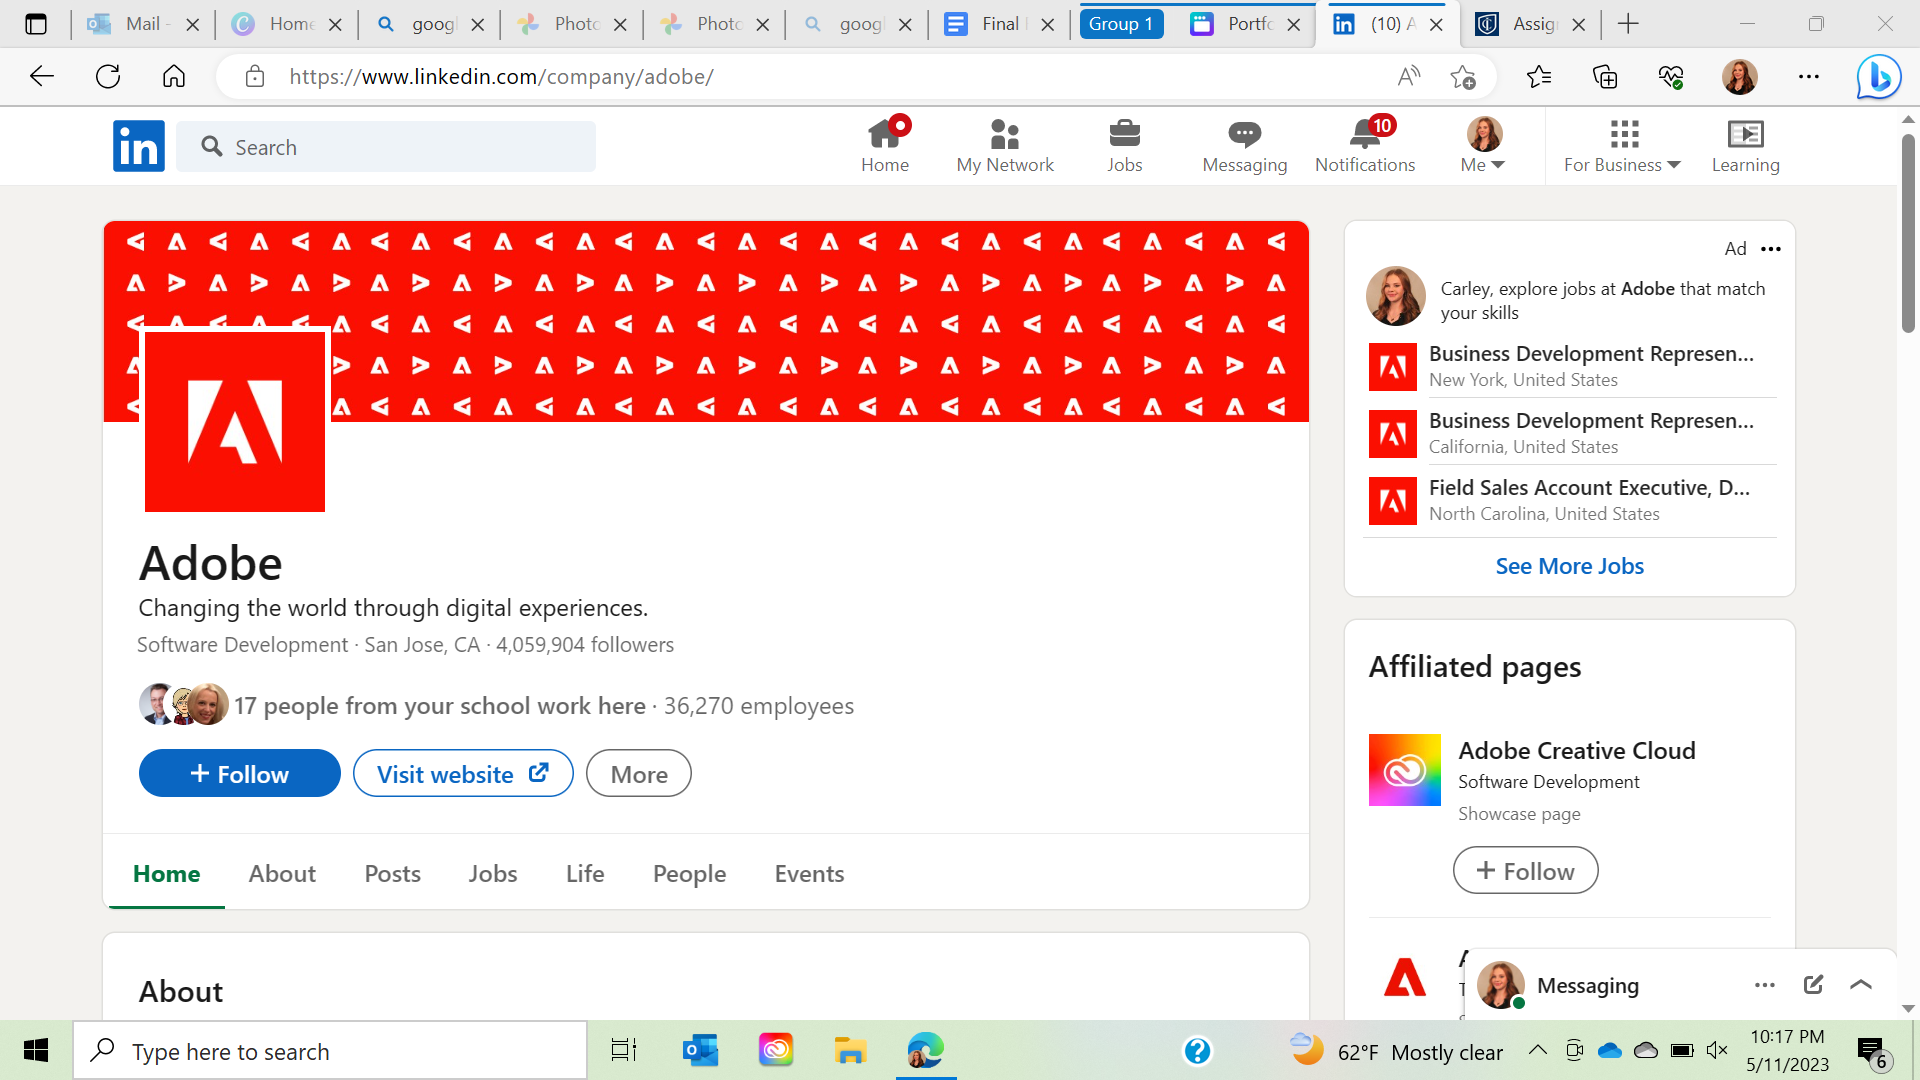Open Task View on the taskbar
This screenshot has width=1920, height=1080.
[624, 1050]
